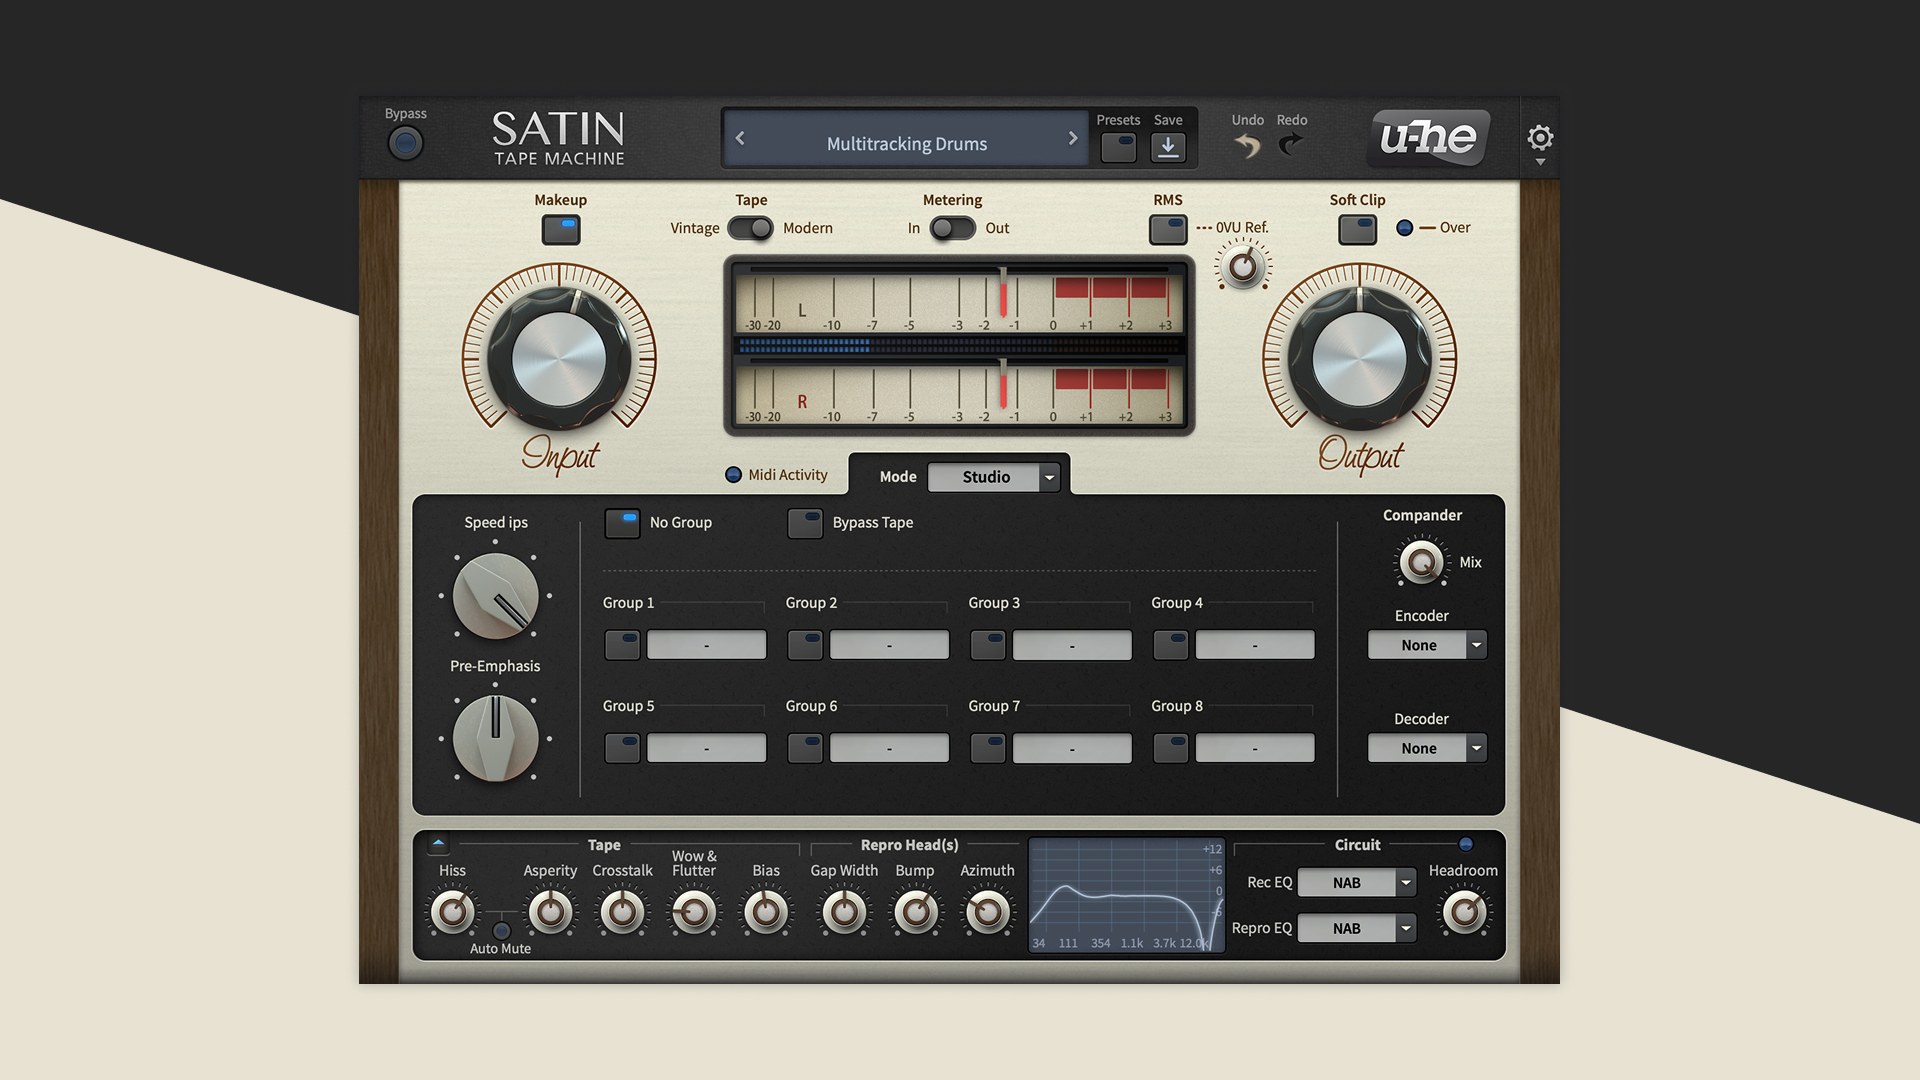Viewport: 1920px width, 1080px height.
Task: Set Metering to In
Action: (941, 229)
